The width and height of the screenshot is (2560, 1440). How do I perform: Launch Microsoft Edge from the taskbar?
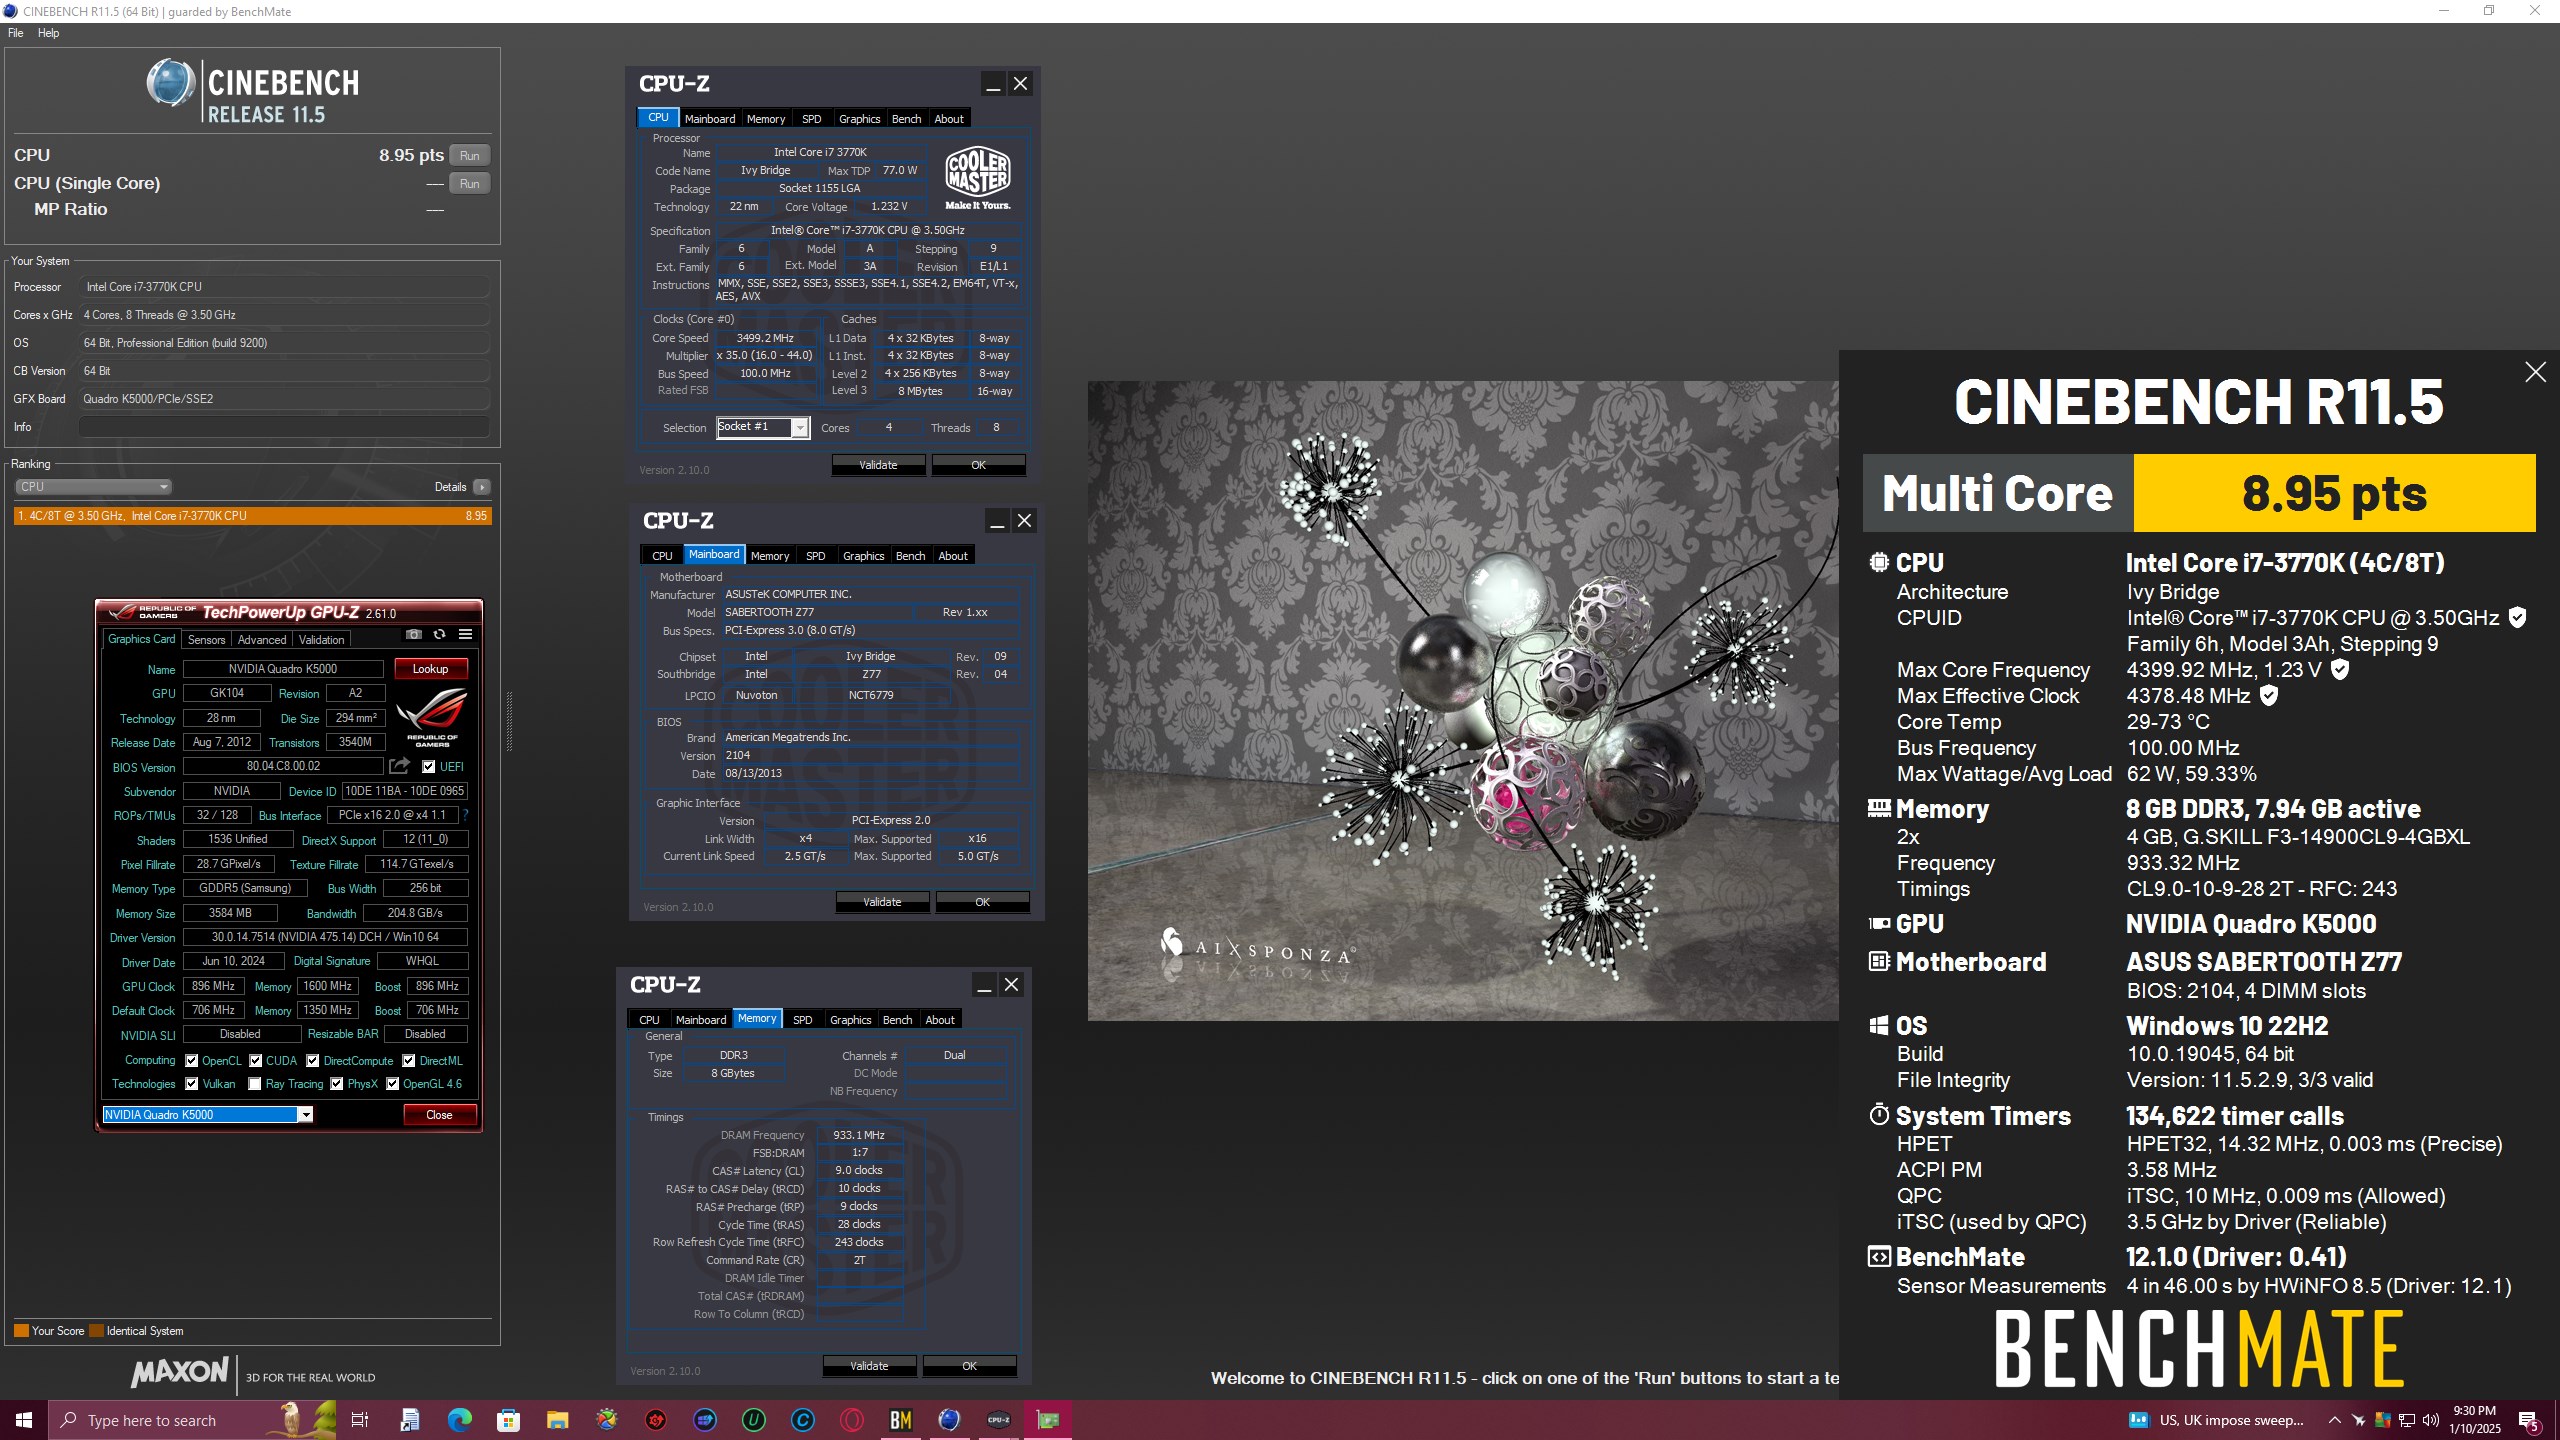[x=459, y=1420]
